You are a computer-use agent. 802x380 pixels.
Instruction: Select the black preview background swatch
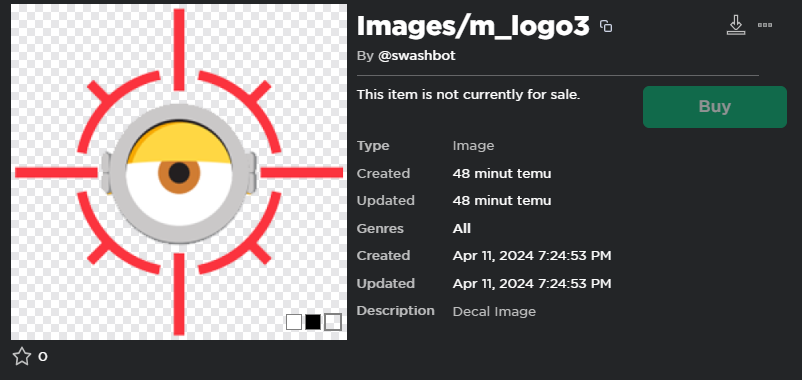tap(313, 322)
